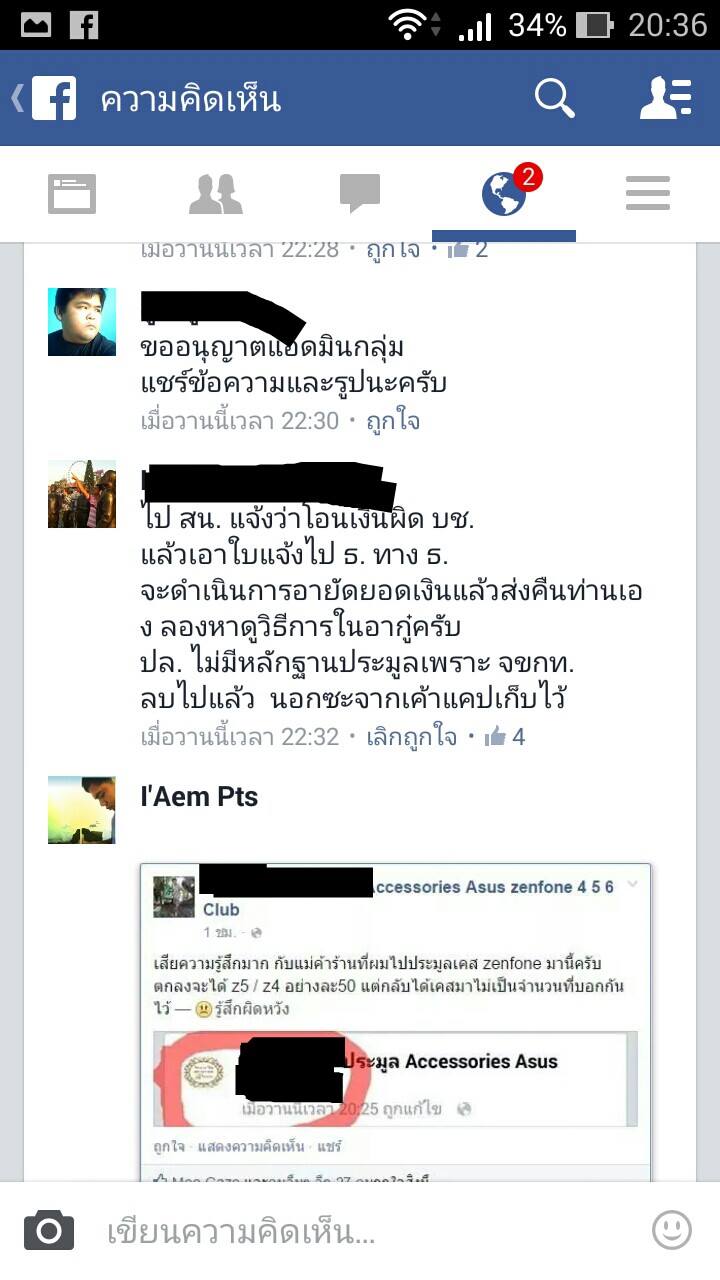View the 4 likes thumb count
This screenshot has height=1280, width=720.
(x=505, y=737)
